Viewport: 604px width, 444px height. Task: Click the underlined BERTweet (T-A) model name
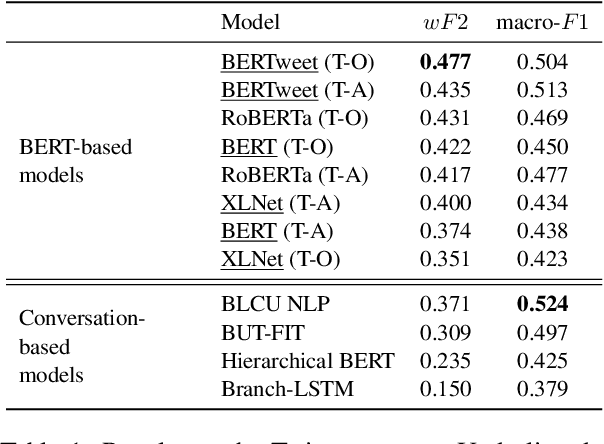point(296,90)
